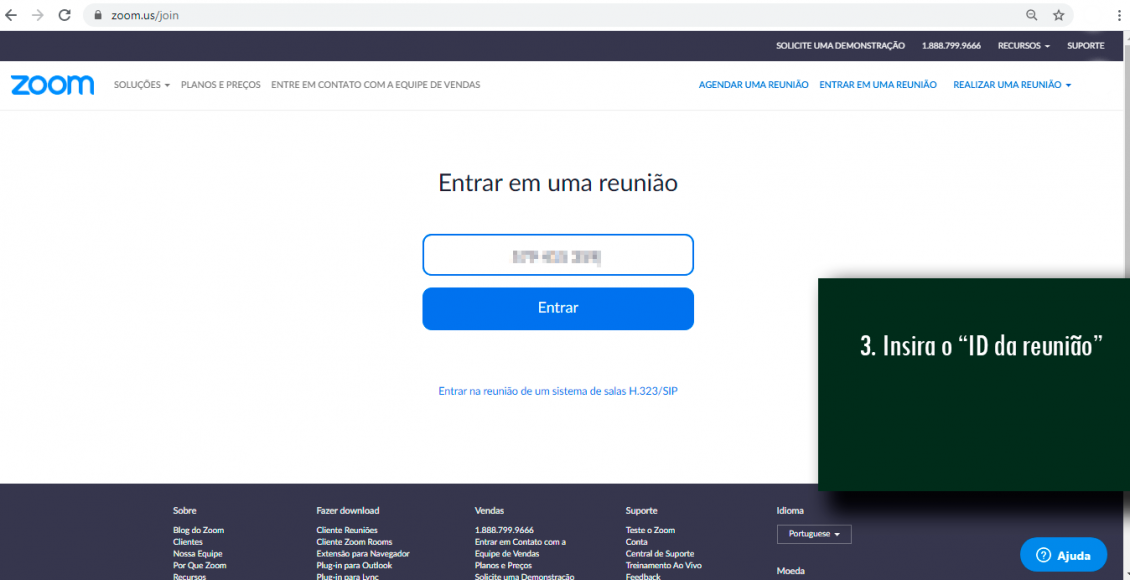The image size is (1130, 580).
Task: Open the Portuguese language dropdown
Action: tap(814, 535)
